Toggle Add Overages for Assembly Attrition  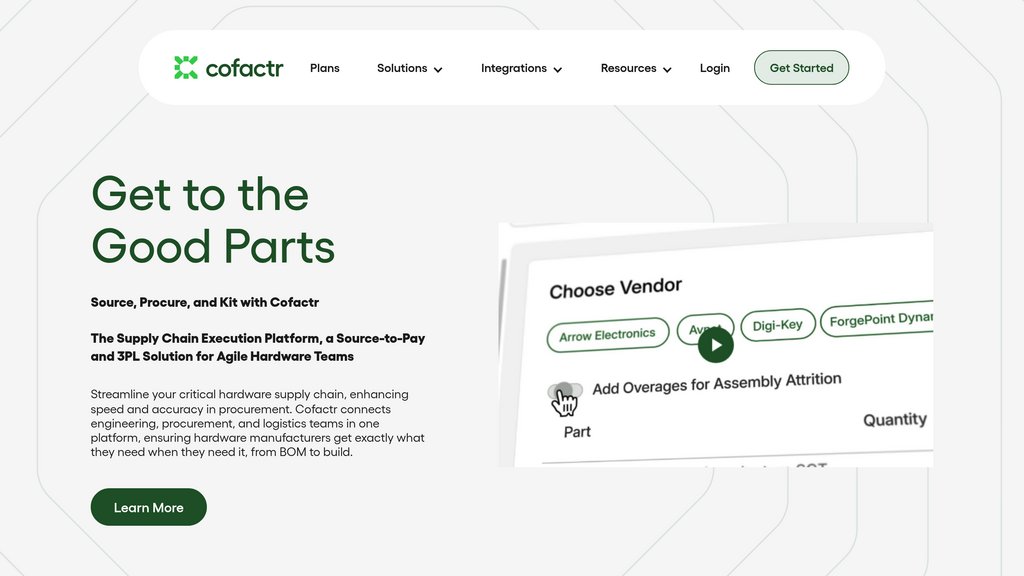tap(565, 391)
